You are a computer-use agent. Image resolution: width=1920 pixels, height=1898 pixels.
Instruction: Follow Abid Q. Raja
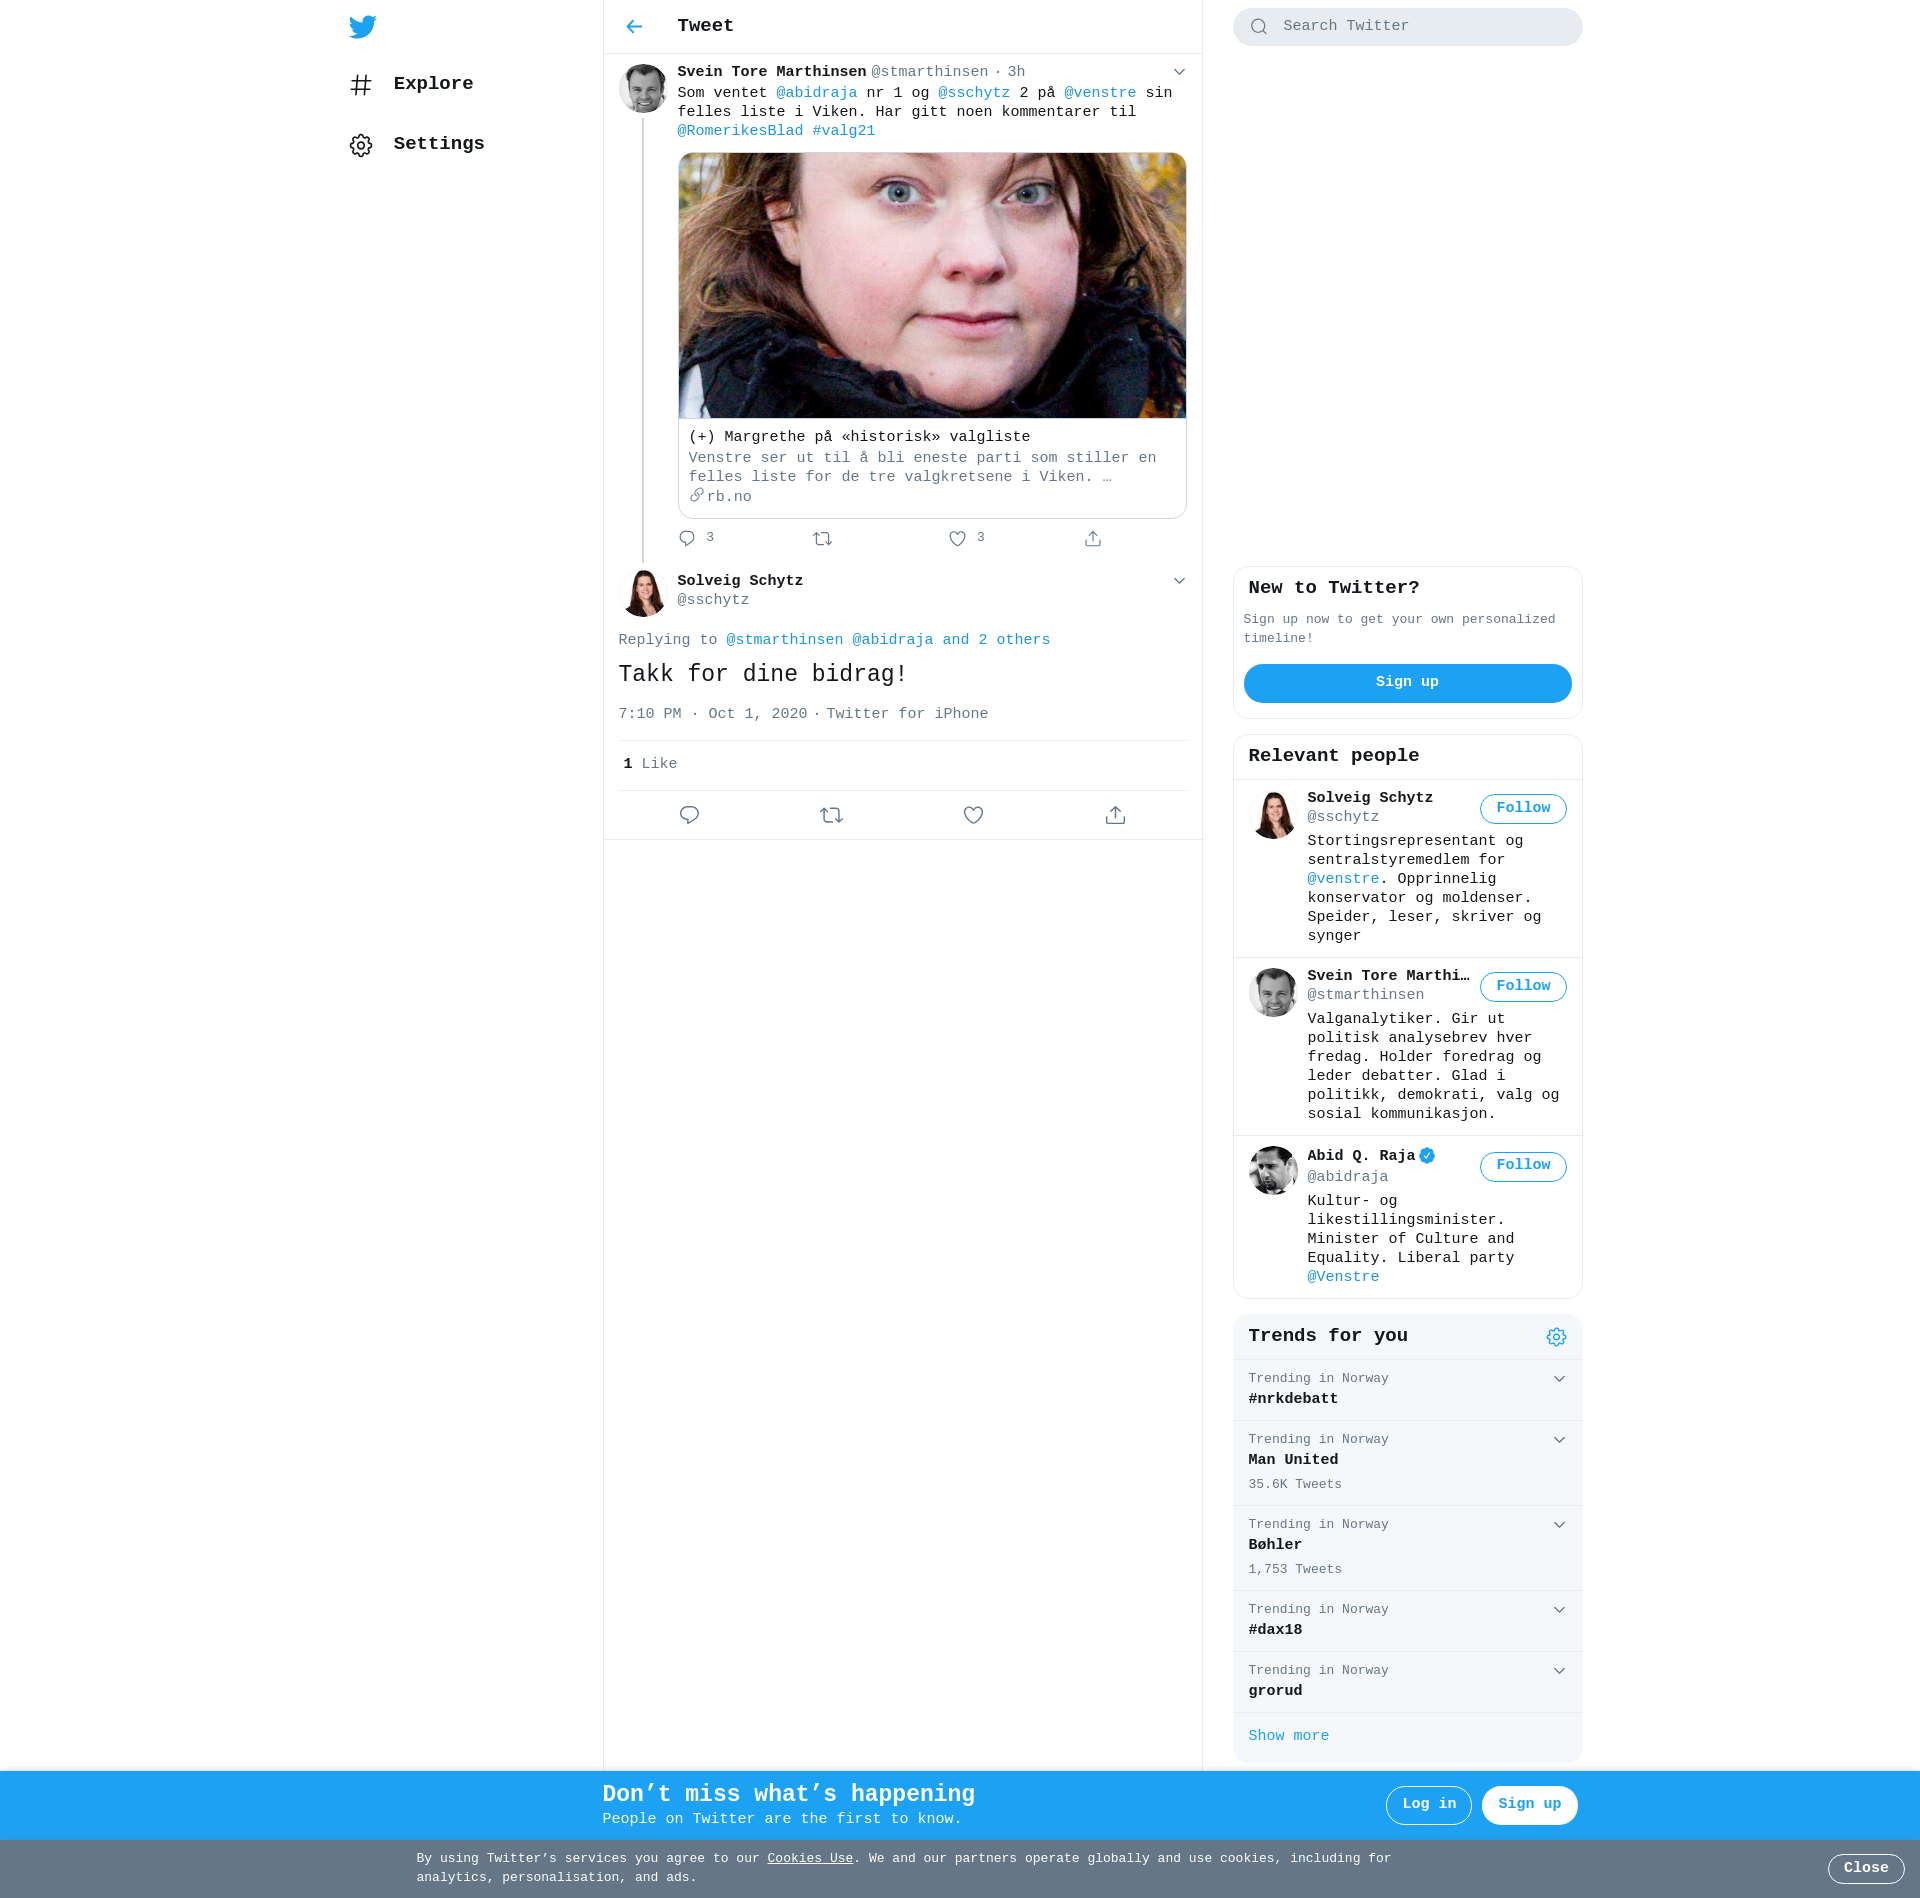[1522, 1166]
